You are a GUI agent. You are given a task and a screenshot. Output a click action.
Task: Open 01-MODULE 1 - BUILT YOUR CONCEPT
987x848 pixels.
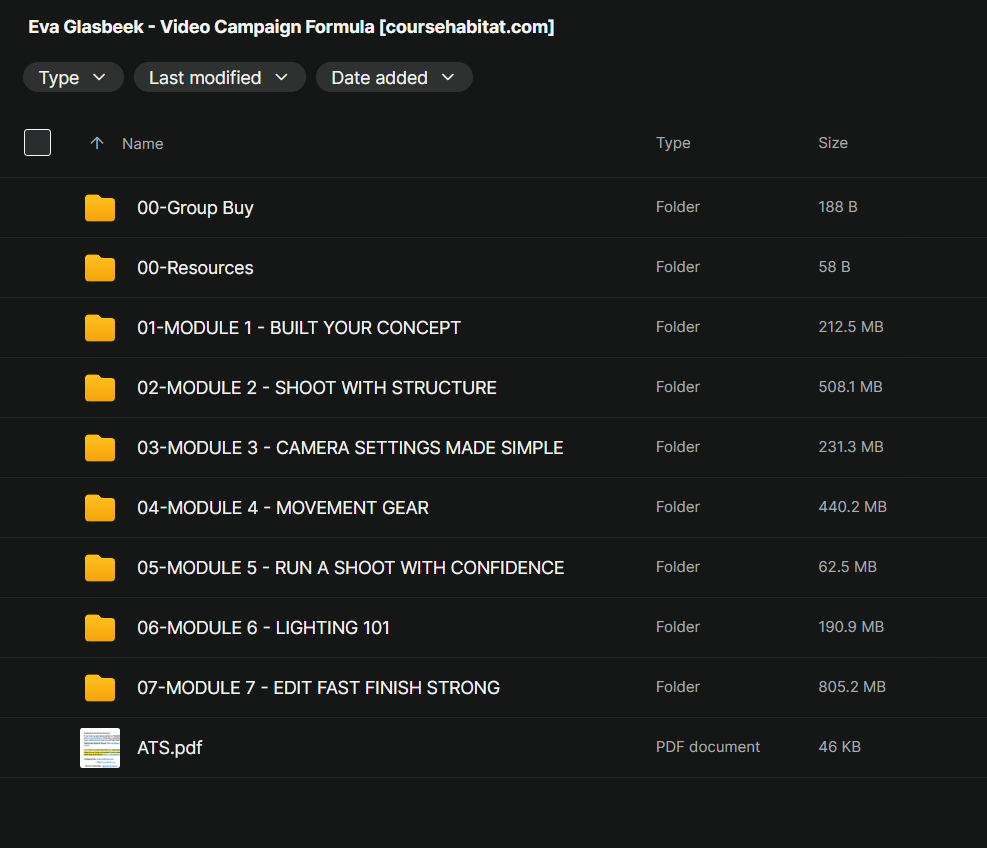299,327
